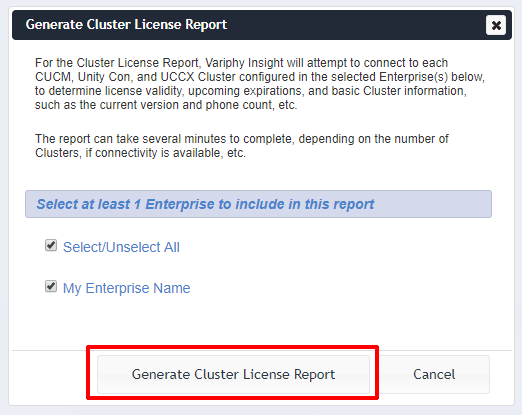This screenshot has width=522, height=415.
Task: Cancel the report dialog
Action: click(x=434, y=374)
